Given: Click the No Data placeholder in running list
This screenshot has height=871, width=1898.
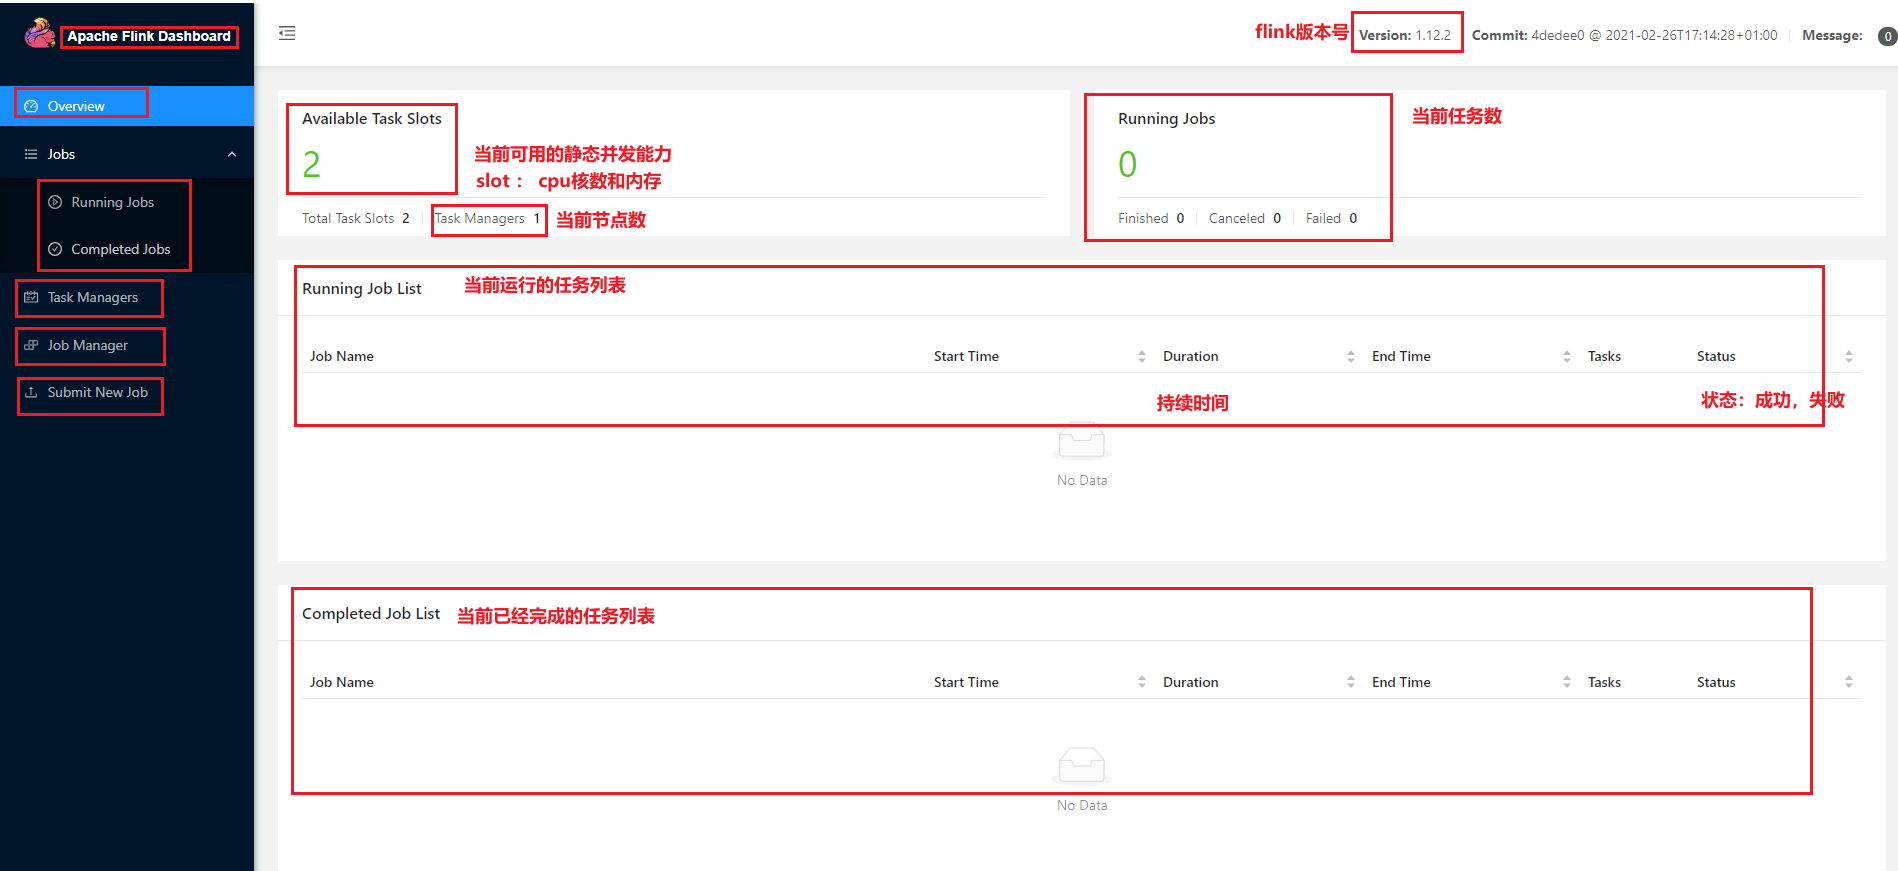Looking at the screenshot, I should 1082,456.
